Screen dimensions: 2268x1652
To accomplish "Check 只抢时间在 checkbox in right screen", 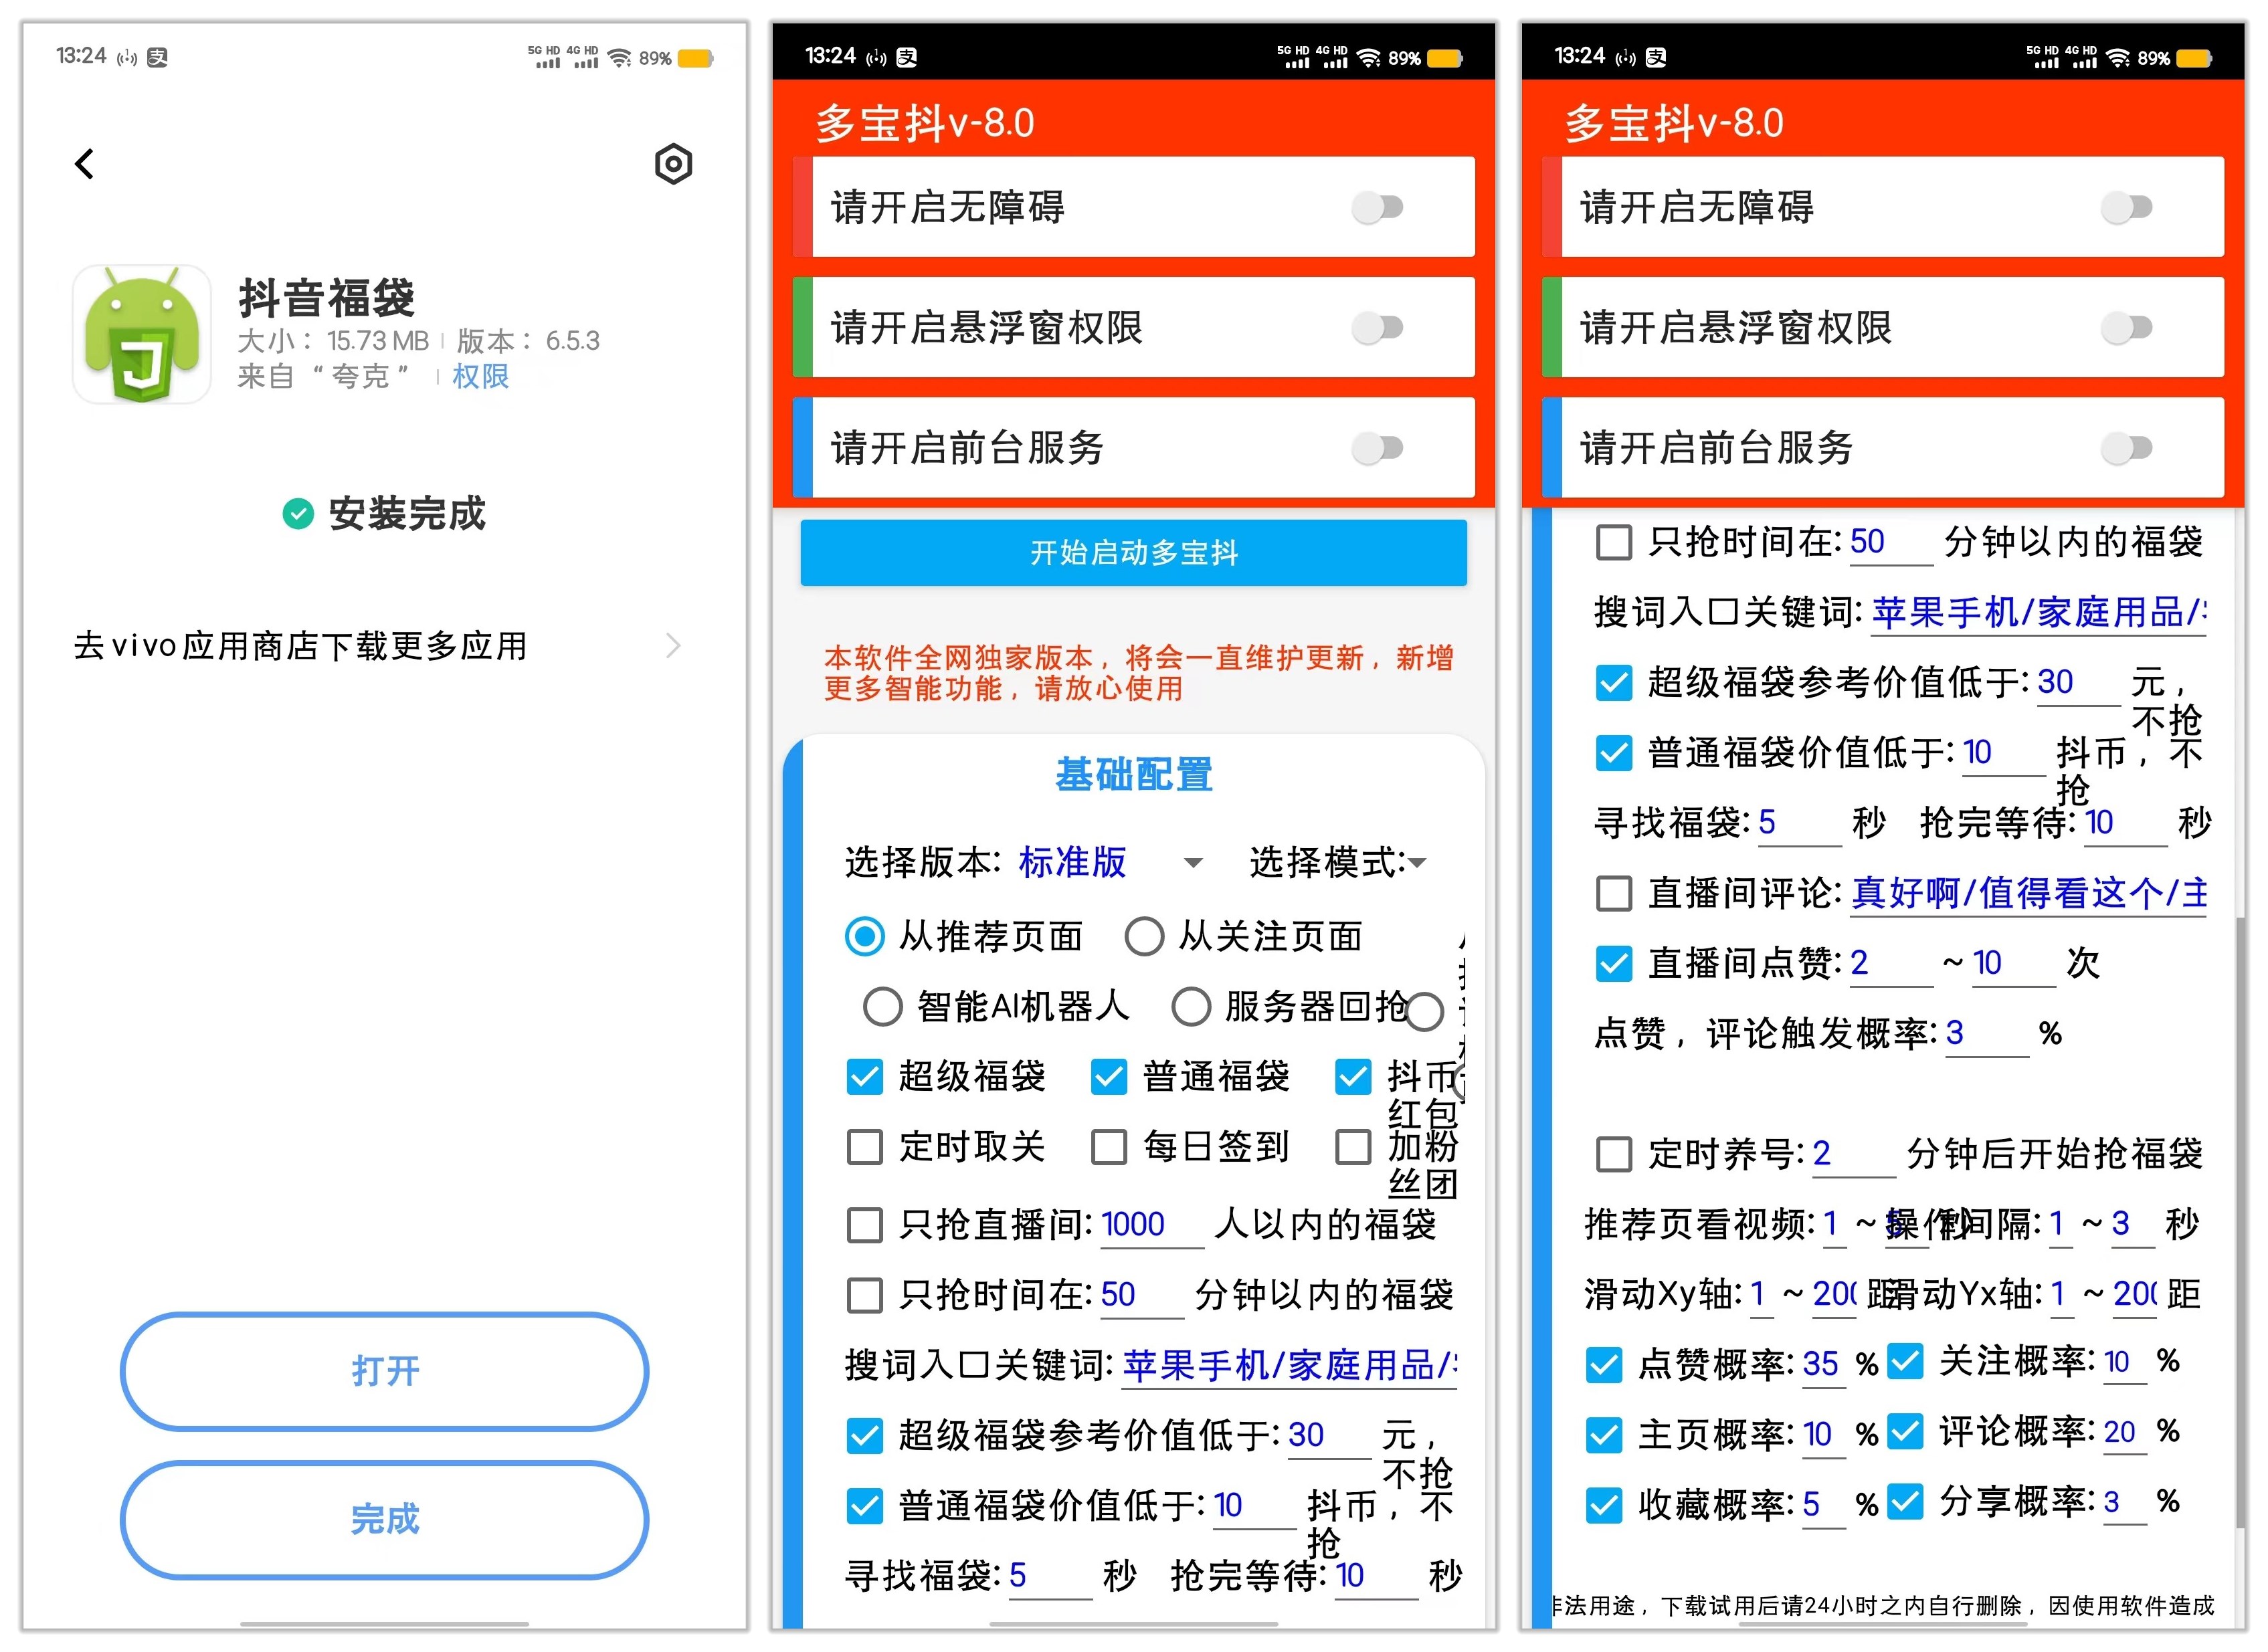I will 1614,542.
